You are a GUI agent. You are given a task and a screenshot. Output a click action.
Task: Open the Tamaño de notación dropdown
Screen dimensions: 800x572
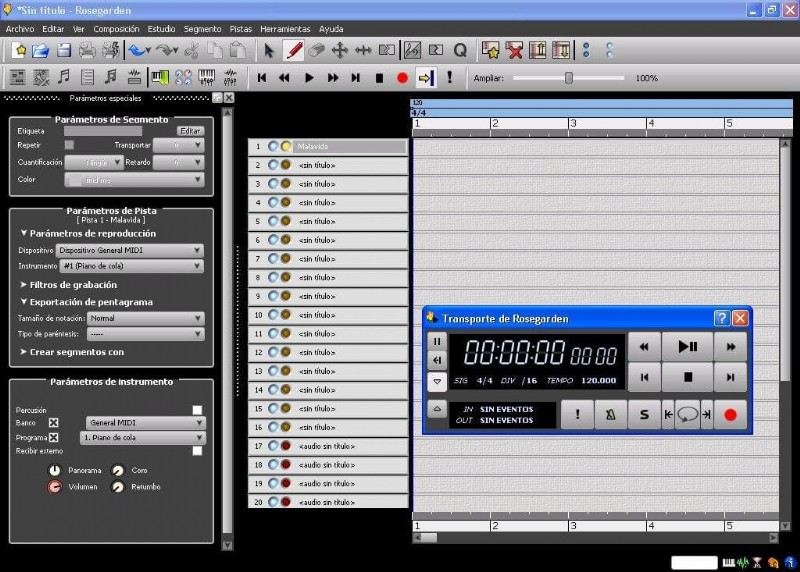146,318
